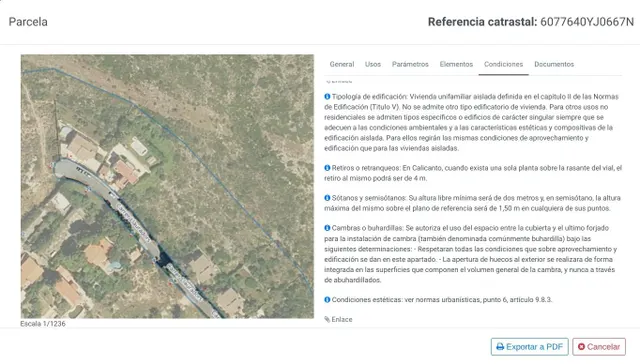
Task: Click info icon beside Tipología de edificación
Action: tap(327, 97)
